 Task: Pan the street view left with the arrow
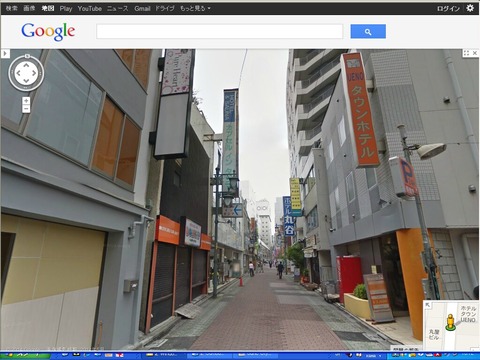point(18,73)
